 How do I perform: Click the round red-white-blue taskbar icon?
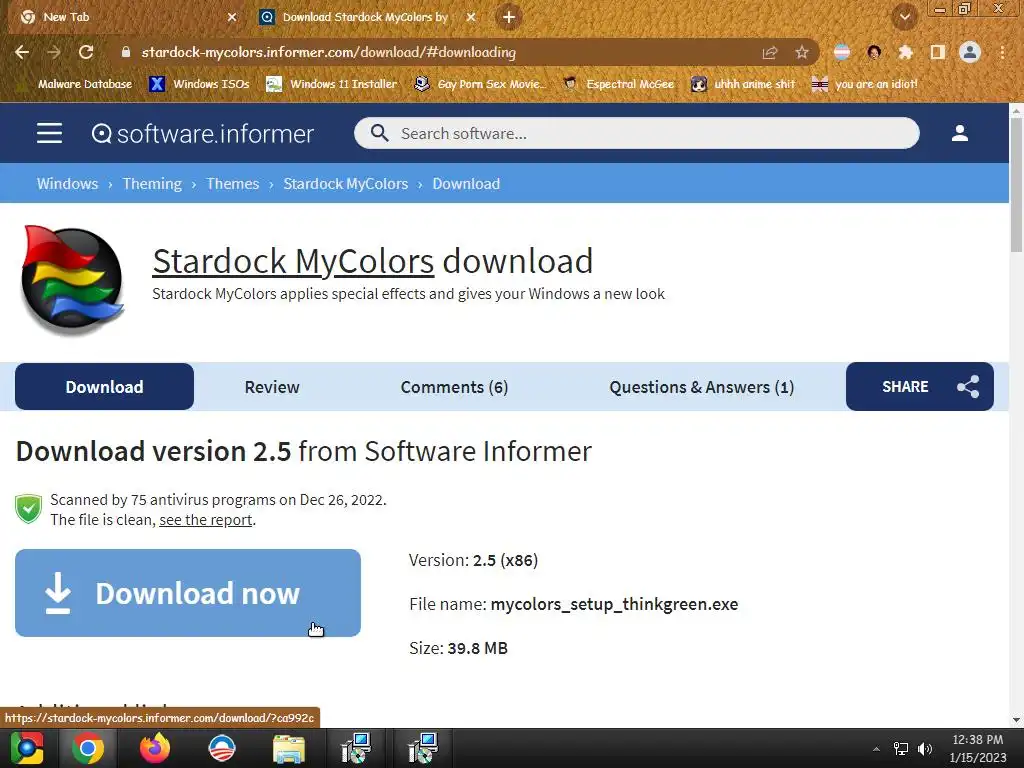coord(221,748)
